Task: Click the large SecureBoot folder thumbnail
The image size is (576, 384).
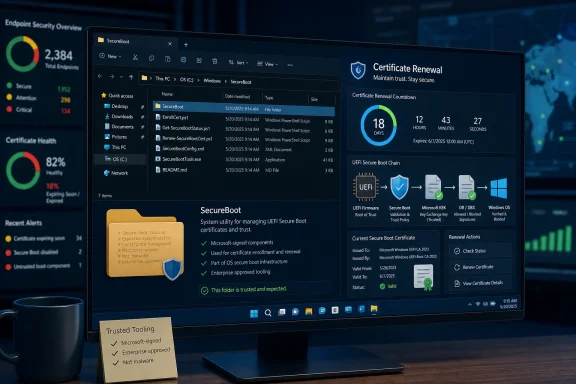Action: click(145, 244)
